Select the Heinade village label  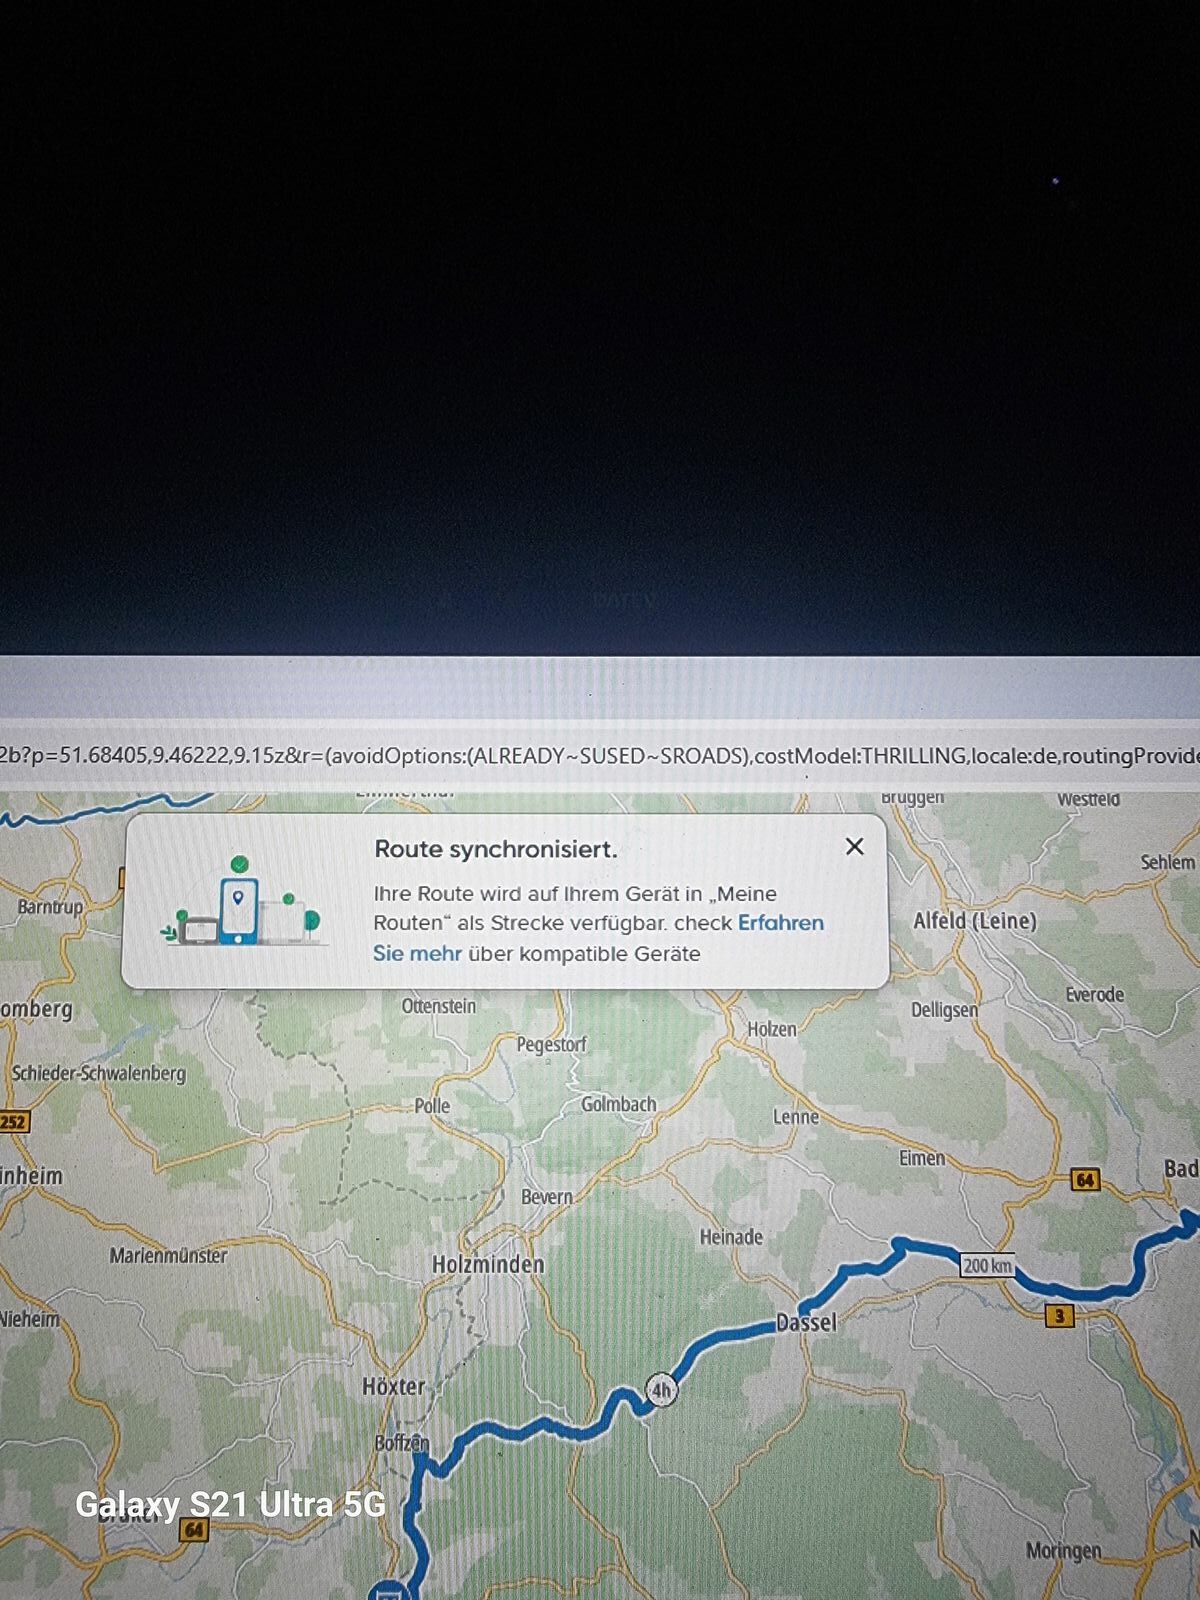click(731, 1237)
